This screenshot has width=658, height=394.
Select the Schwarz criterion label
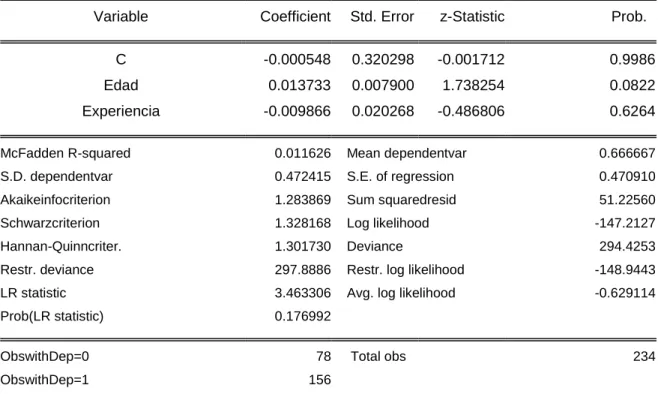[x=50, y=223]
